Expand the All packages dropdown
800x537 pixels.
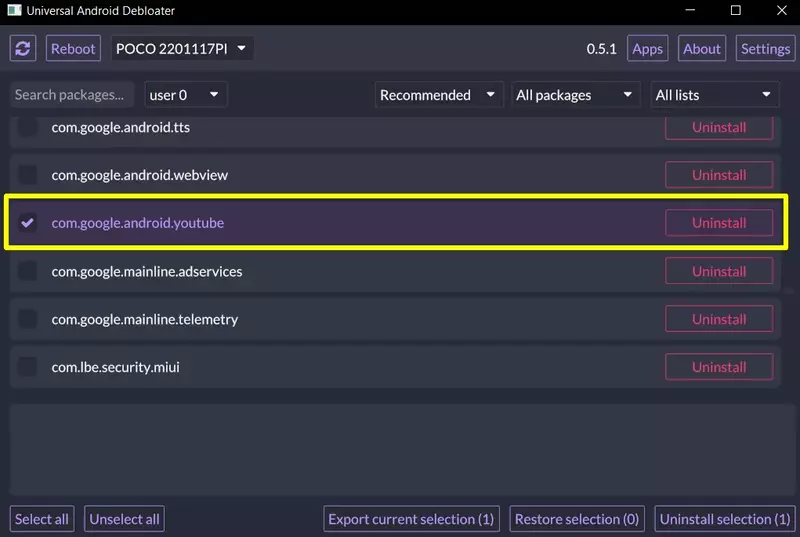tap(575, 95)
